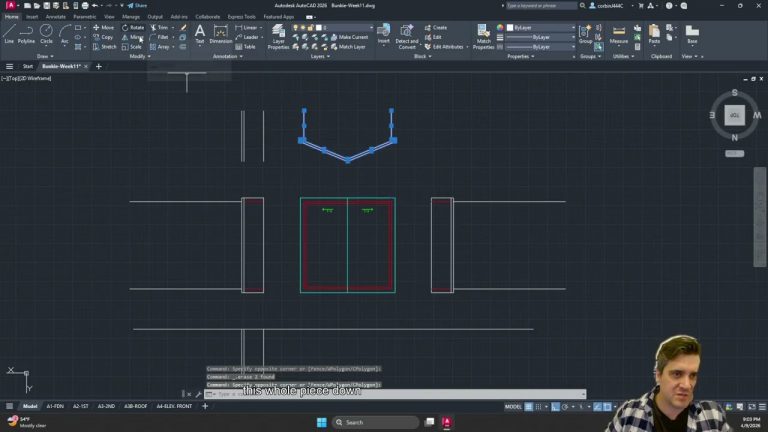This screenshot has height=432, width=768.
Task: Click the Share button in title bar
Action: pos(138,5)
